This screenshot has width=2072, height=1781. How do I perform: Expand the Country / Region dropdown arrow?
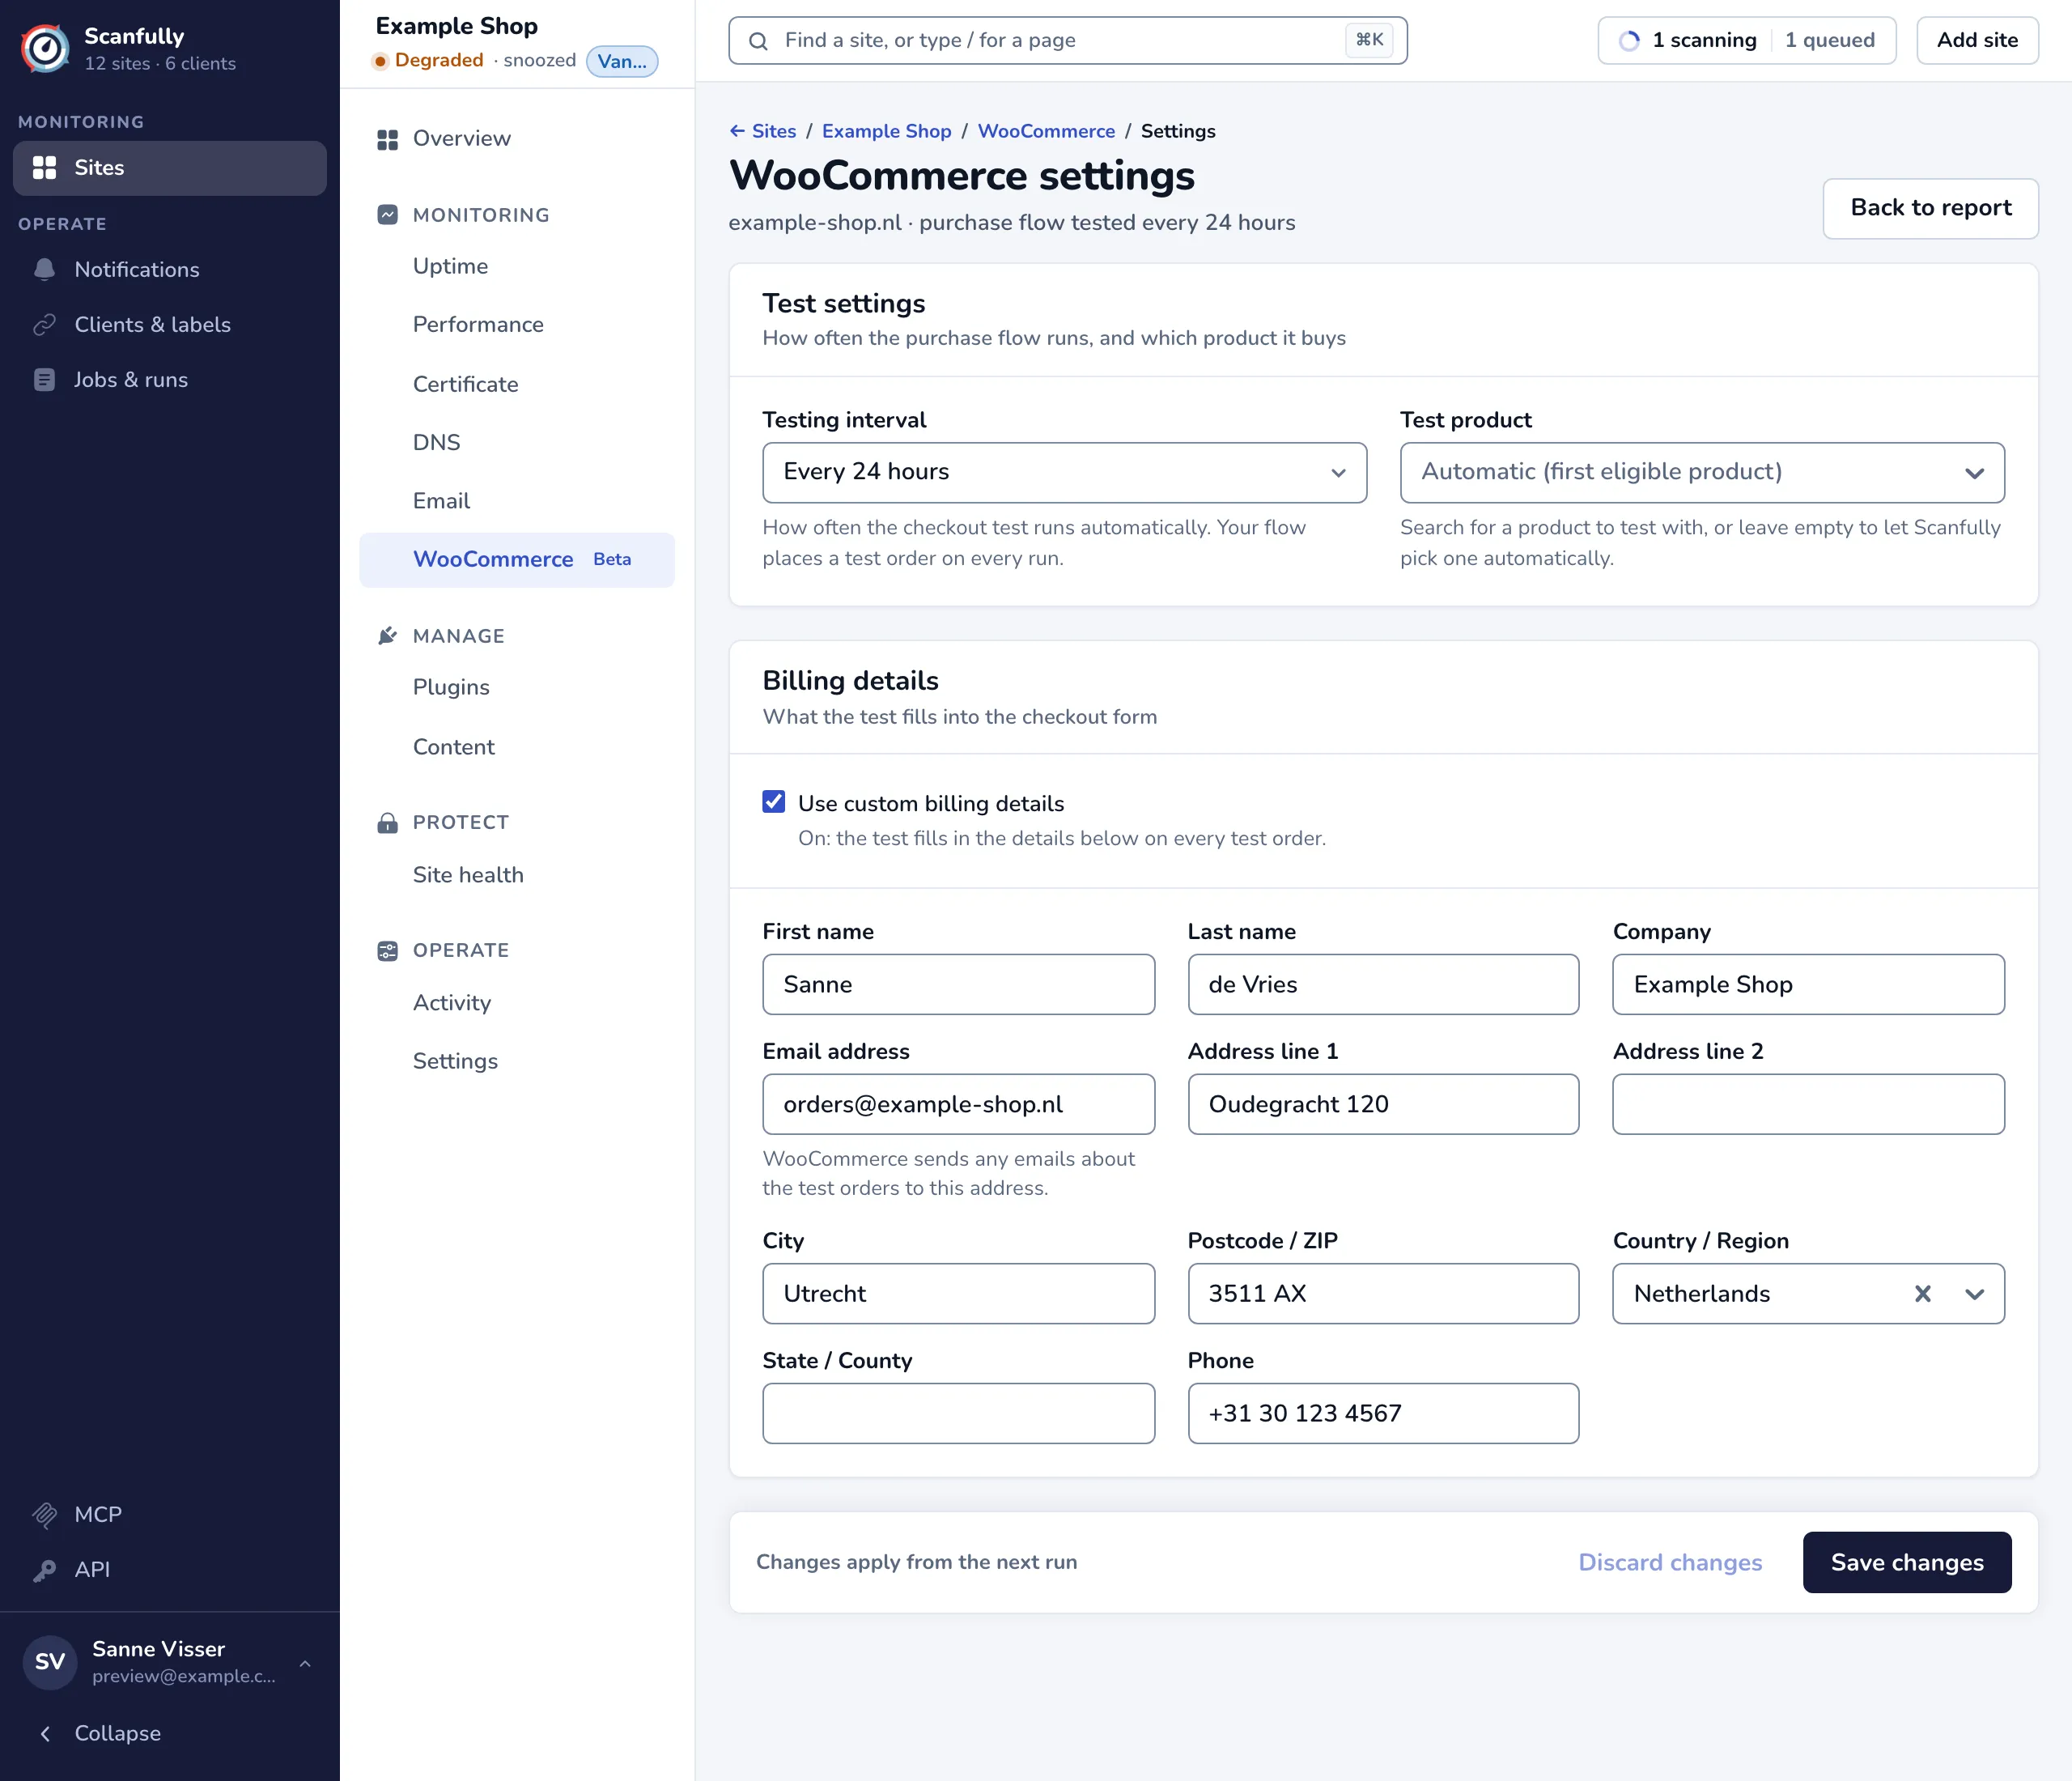pyautogui.click(x=1973, y=1294)
